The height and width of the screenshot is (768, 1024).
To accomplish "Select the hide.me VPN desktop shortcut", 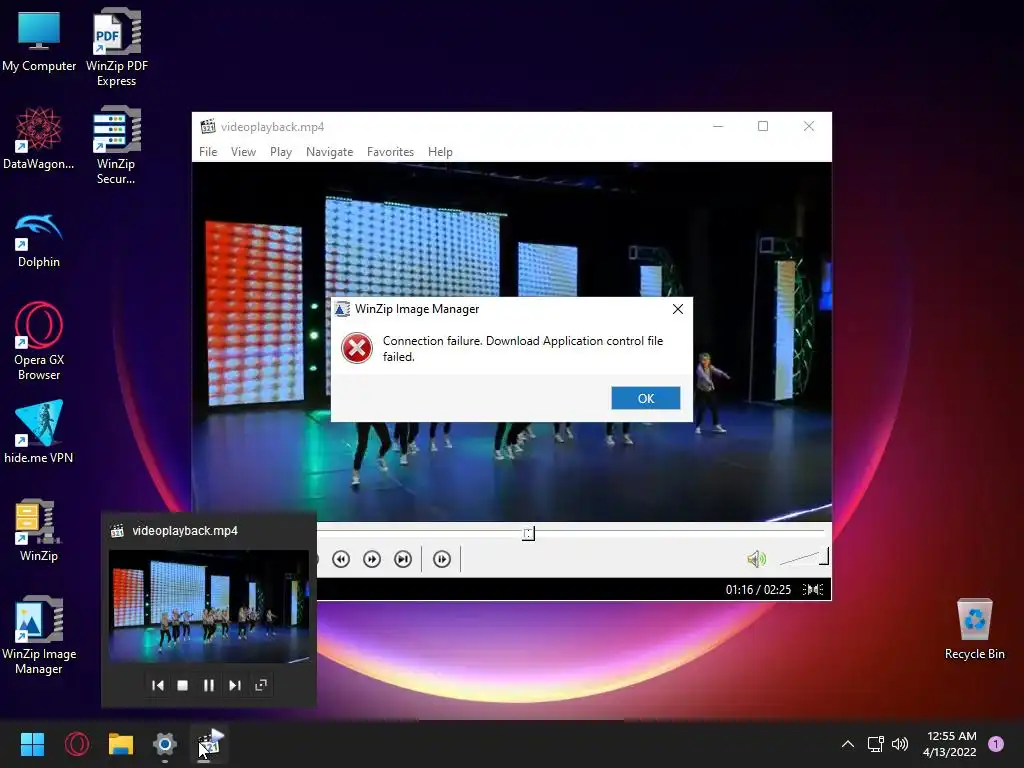I will tap(39, 432).
